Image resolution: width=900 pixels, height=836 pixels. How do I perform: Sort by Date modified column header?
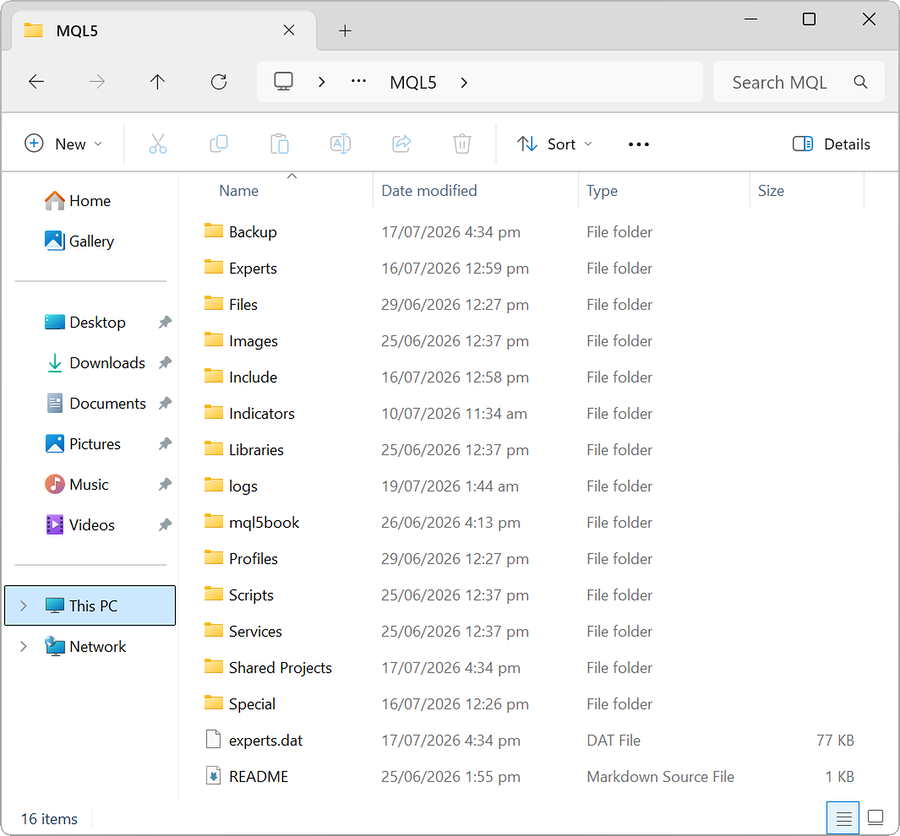(429, 191)
